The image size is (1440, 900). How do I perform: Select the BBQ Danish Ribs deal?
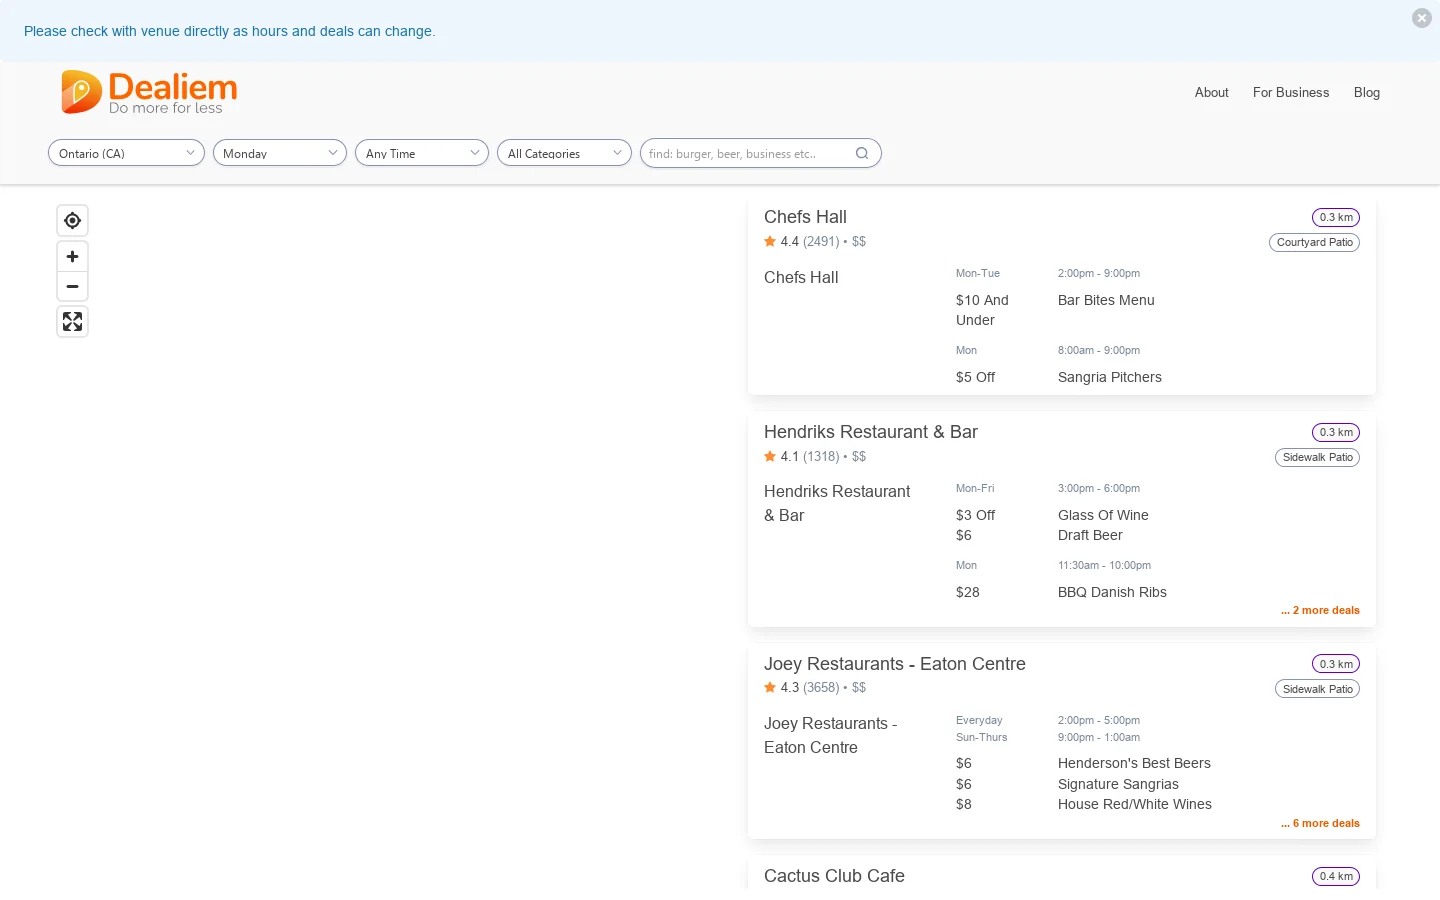pos(1112,592)
